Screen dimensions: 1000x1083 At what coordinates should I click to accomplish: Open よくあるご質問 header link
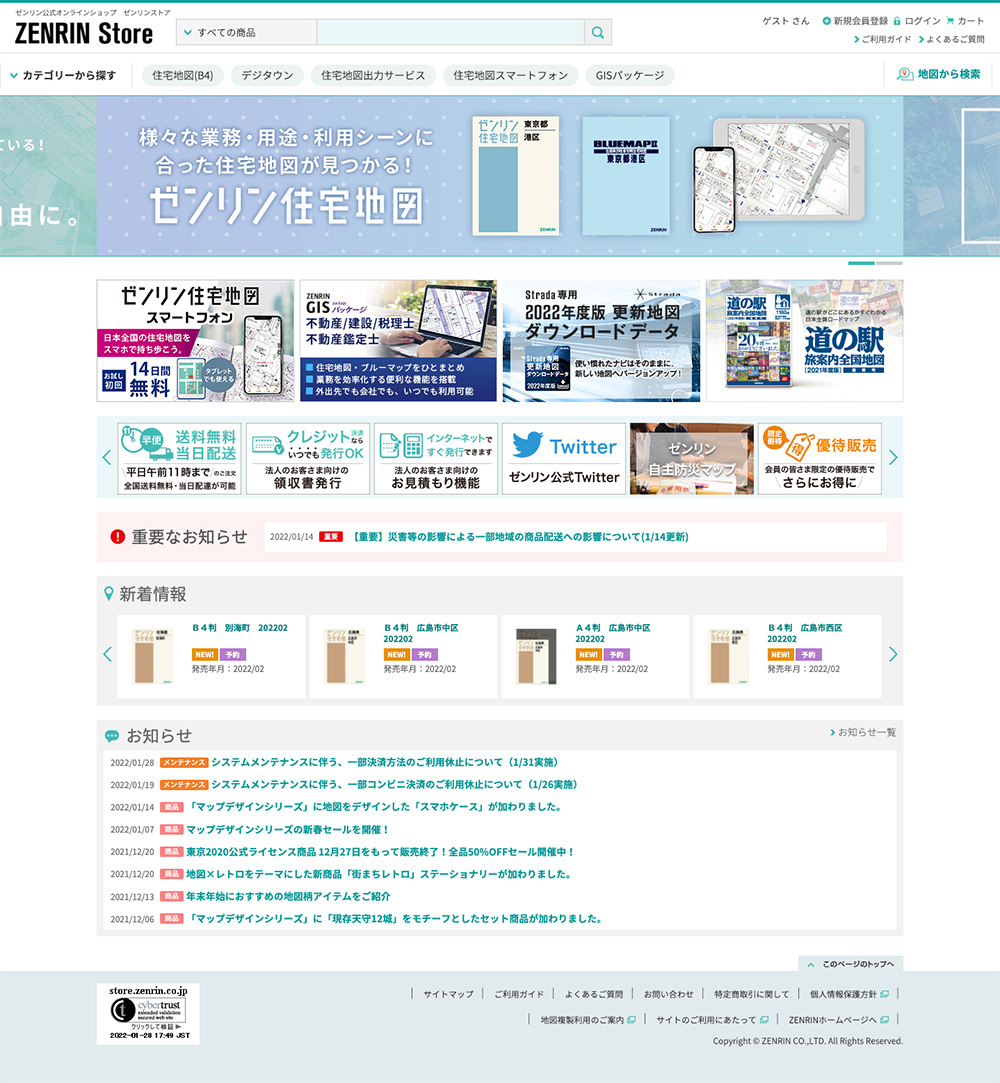[x=952, y=39]
